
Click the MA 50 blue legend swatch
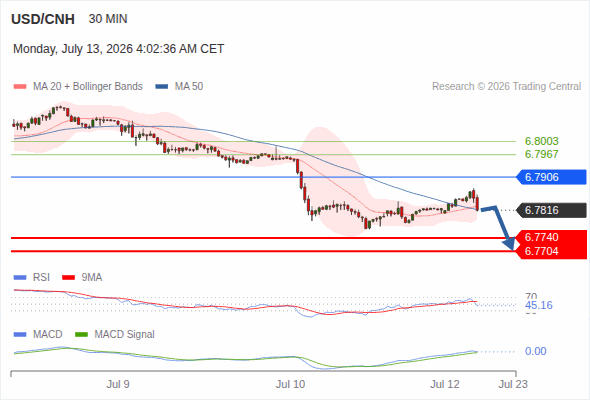tap(162, 87)
